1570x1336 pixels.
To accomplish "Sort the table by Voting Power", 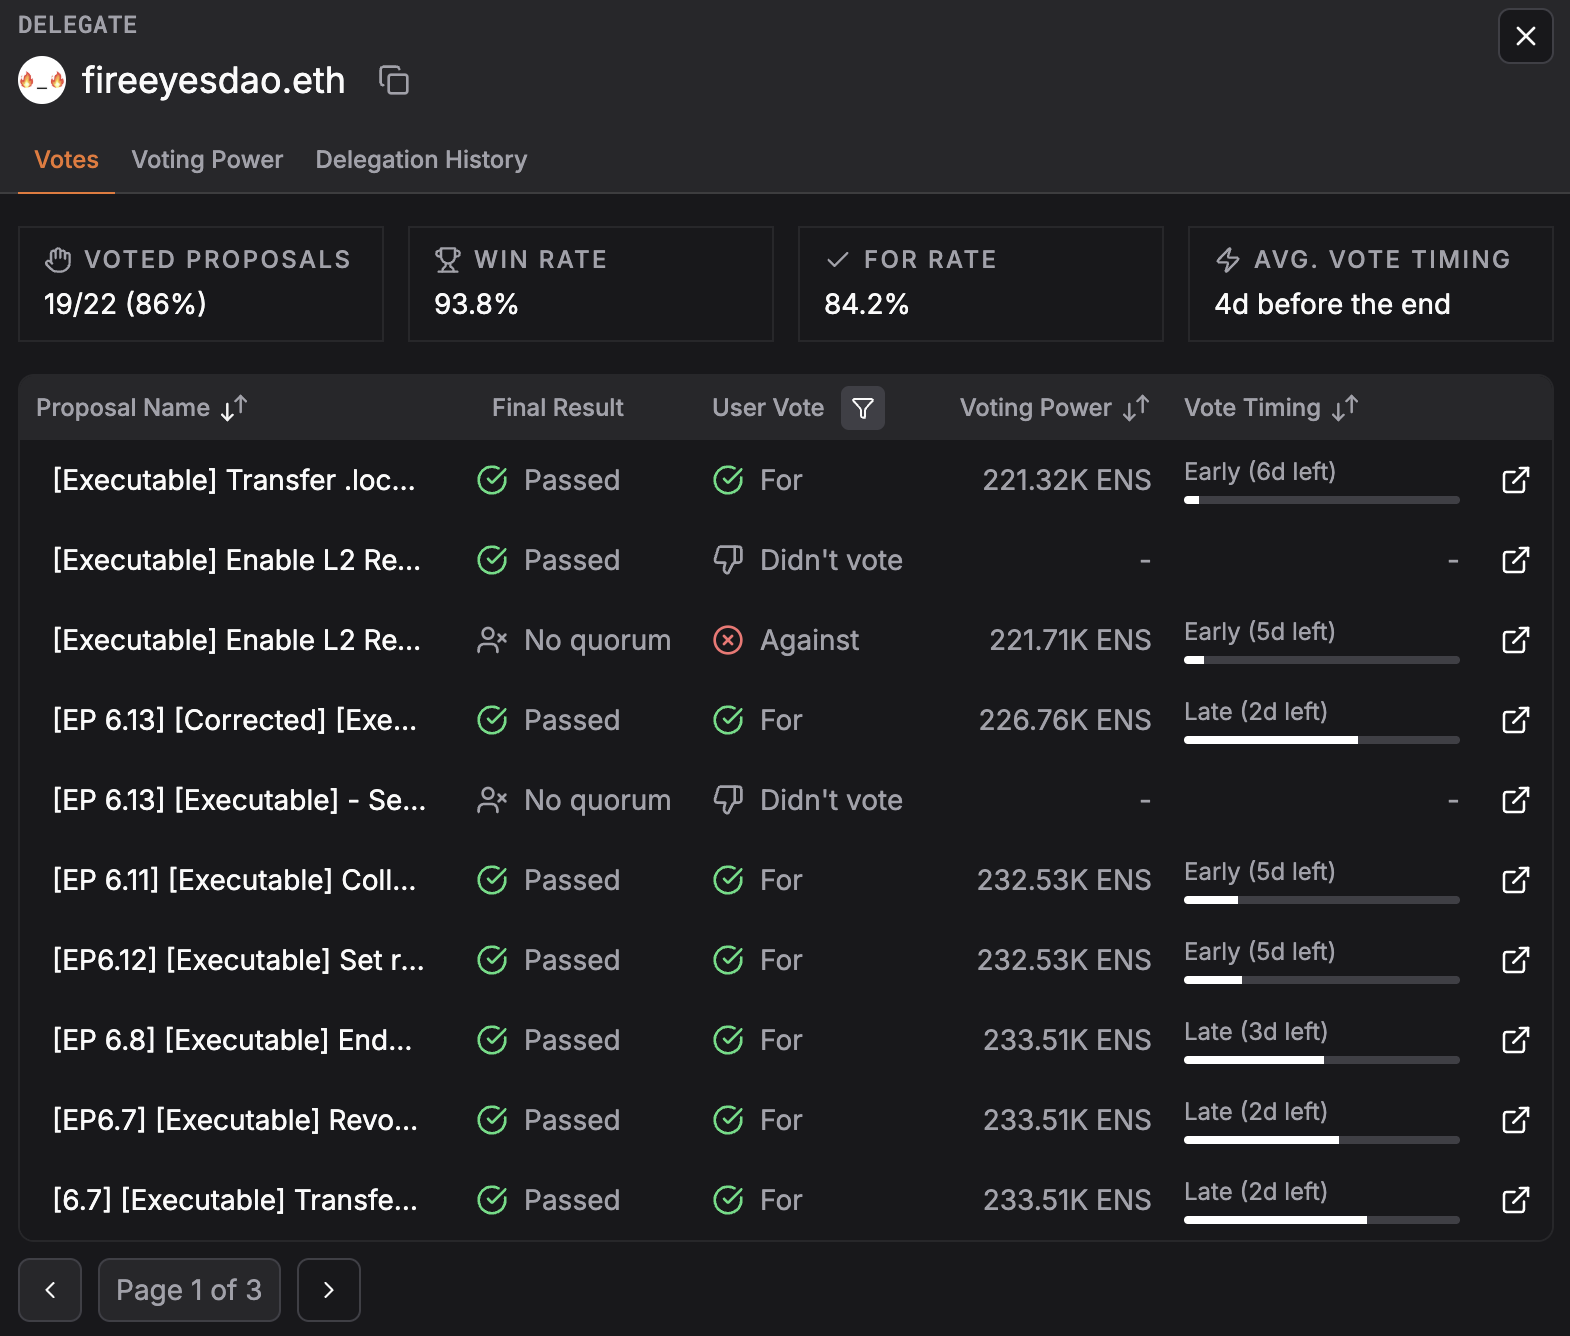I will coord(1135,408).
